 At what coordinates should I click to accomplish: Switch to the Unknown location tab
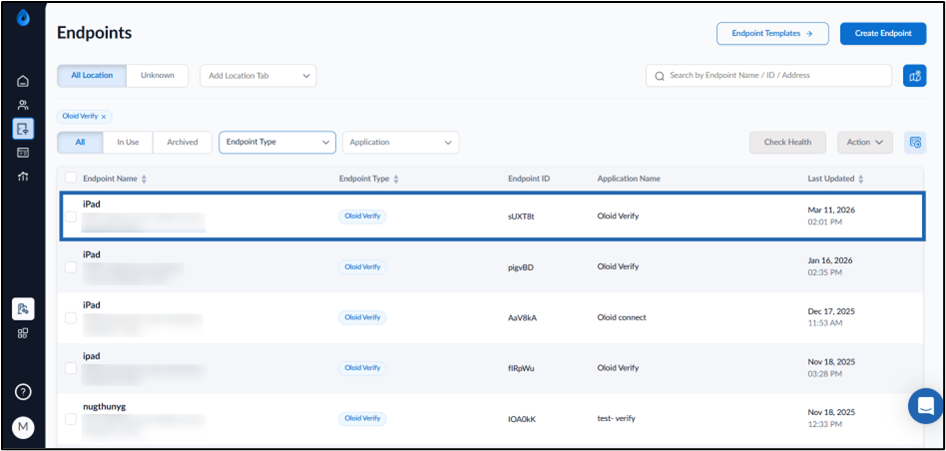(x=157, y=75)
